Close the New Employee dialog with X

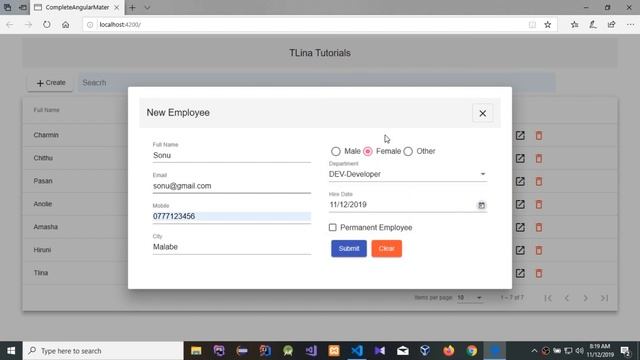click(482, 113)
